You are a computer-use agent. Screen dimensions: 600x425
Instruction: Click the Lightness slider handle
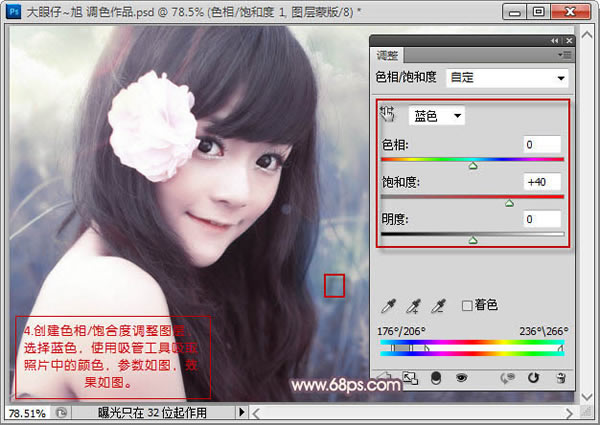473,240
